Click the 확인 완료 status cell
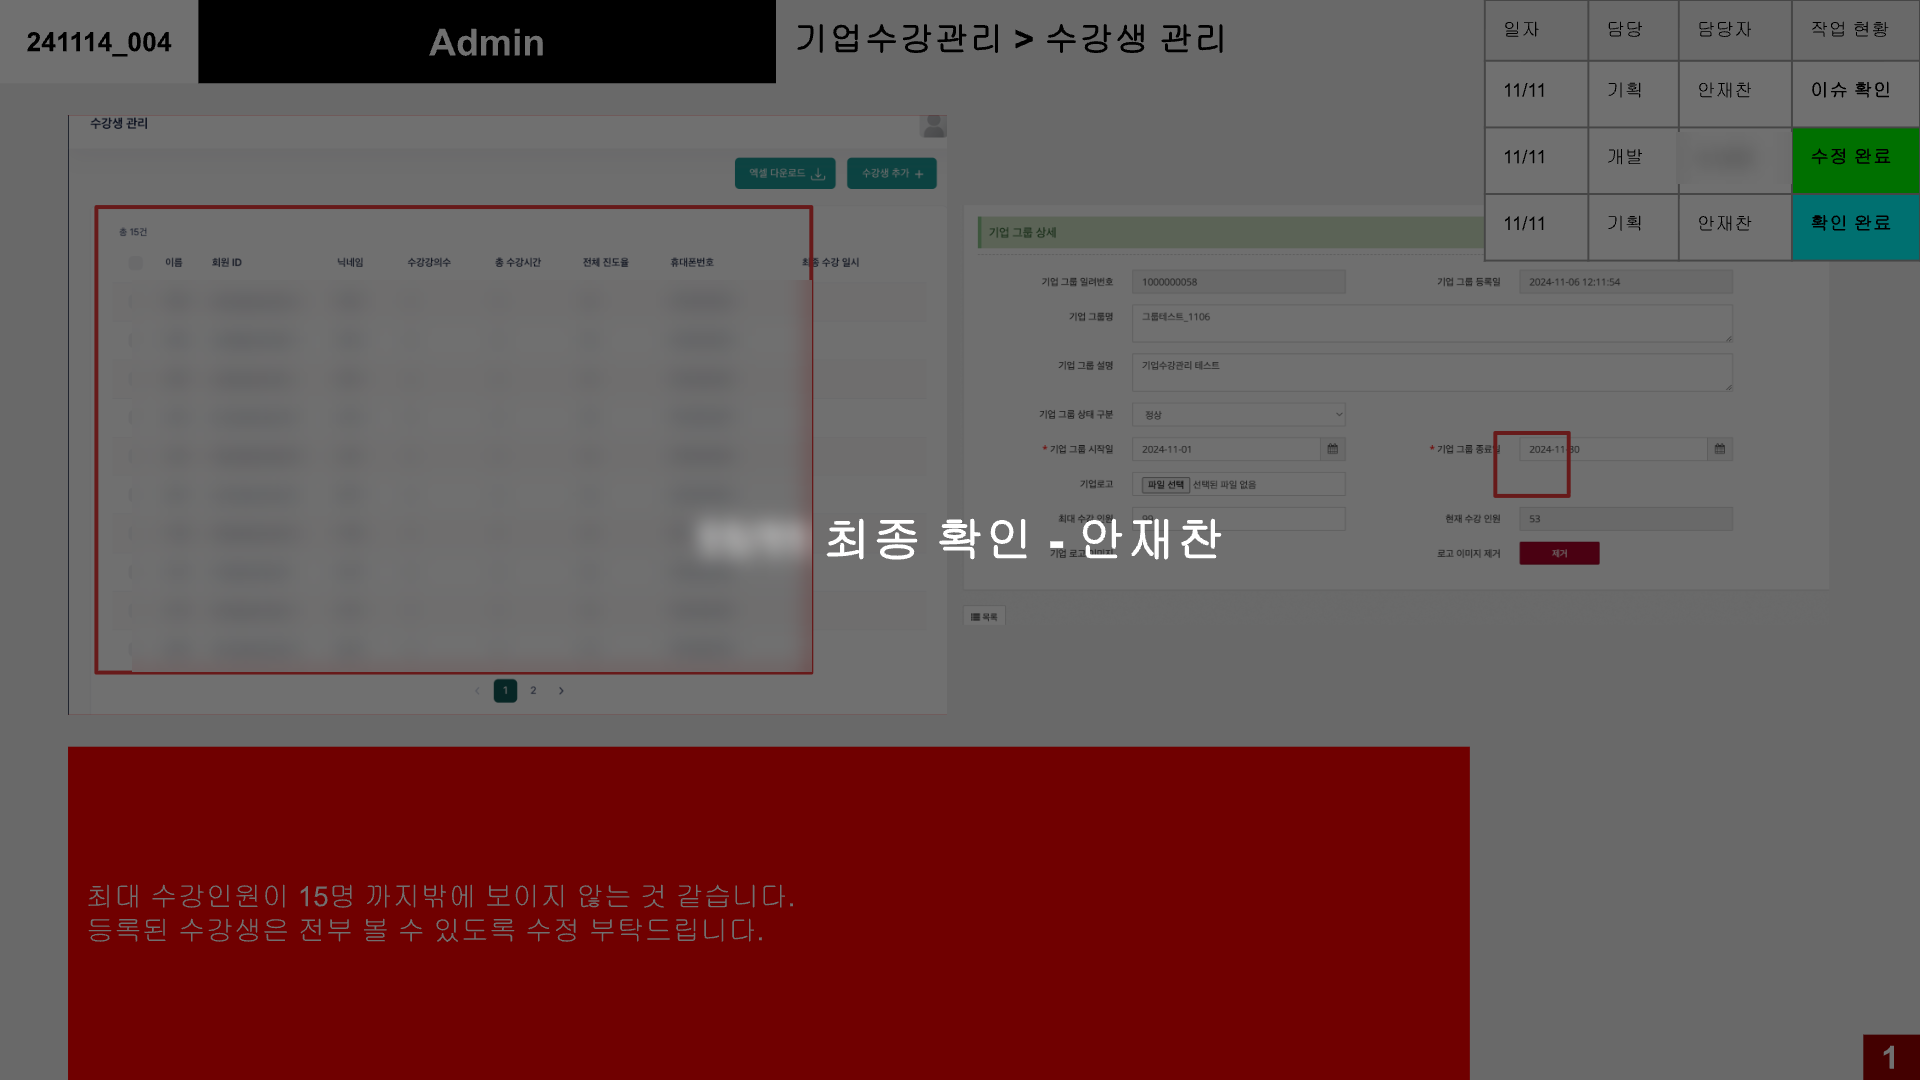1920x1080 pixels. [1855, 227]
